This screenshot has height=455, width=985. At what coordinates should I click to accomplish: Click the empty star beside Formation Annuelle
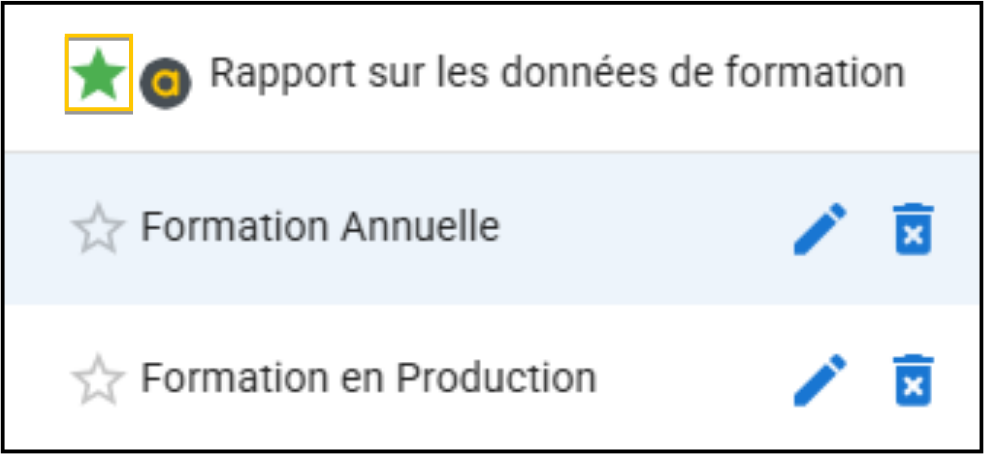pos(98,230)
